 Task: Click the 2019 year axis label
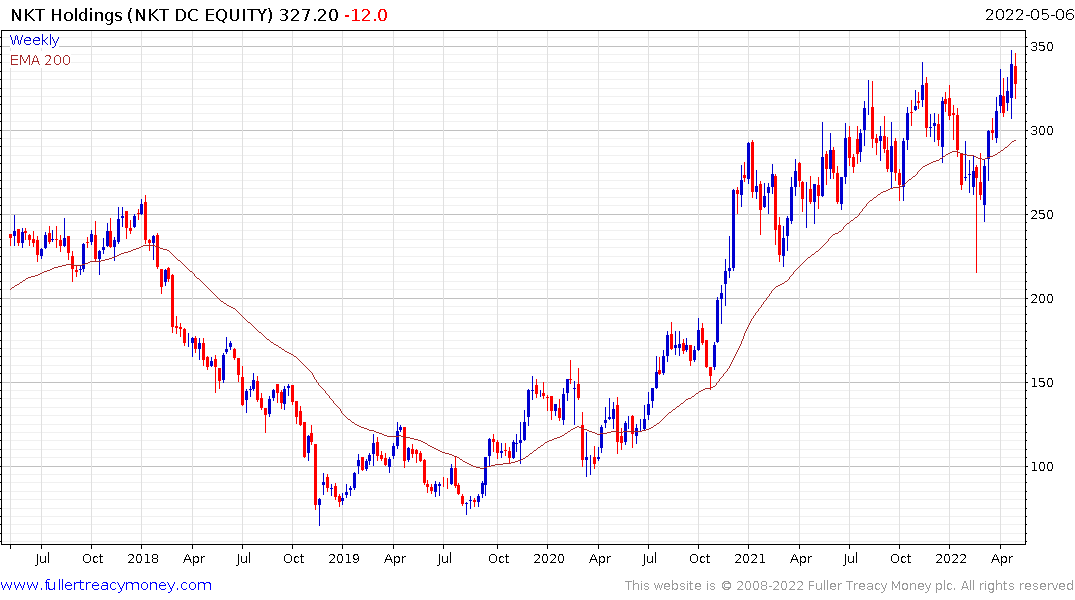(343, 559)
